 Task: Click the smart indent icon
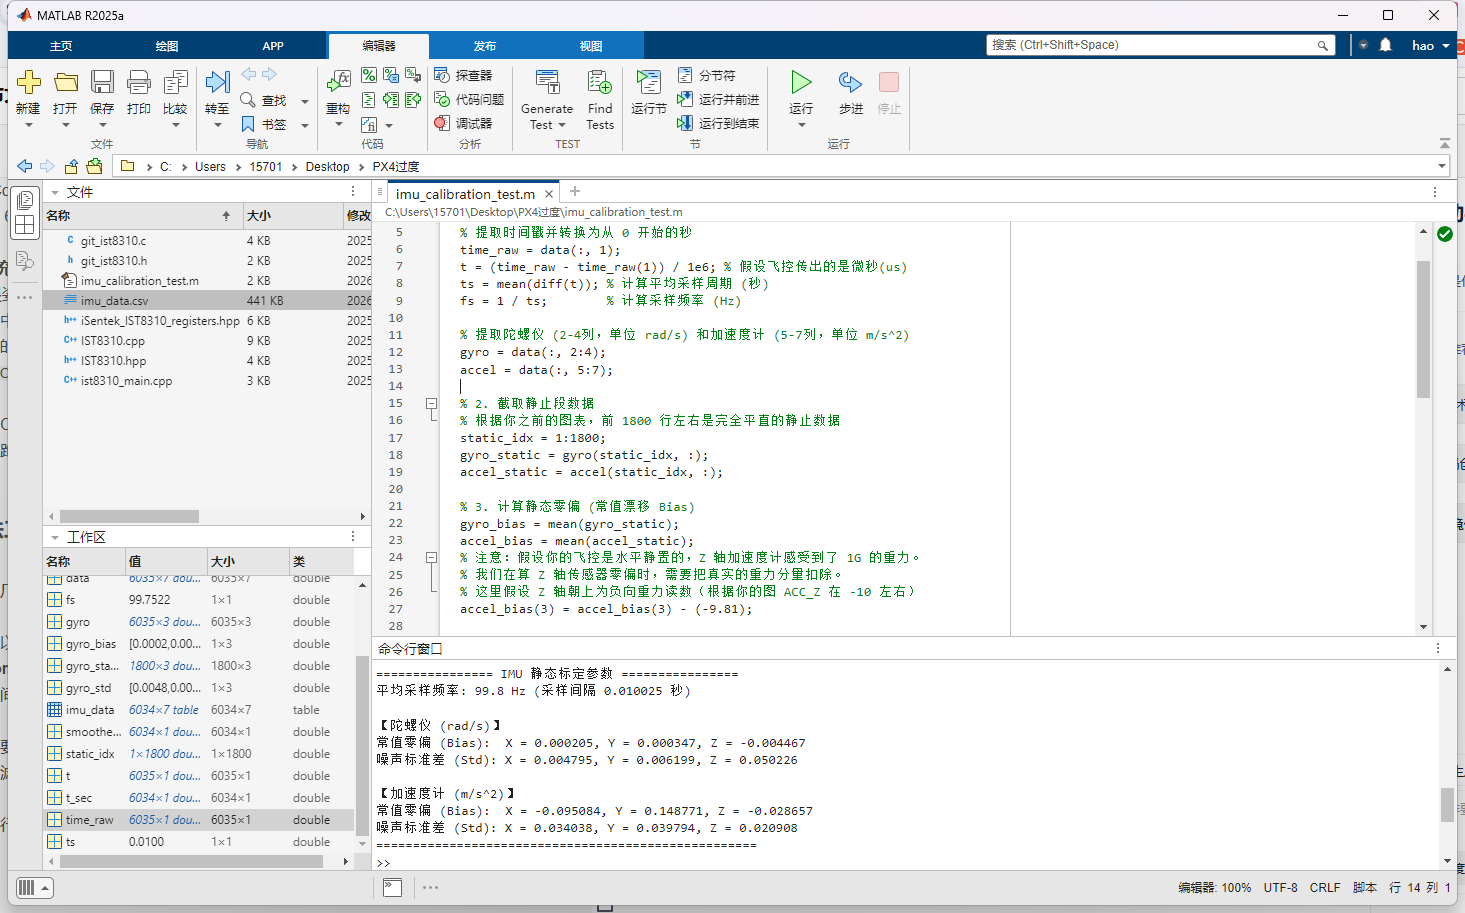369,99
